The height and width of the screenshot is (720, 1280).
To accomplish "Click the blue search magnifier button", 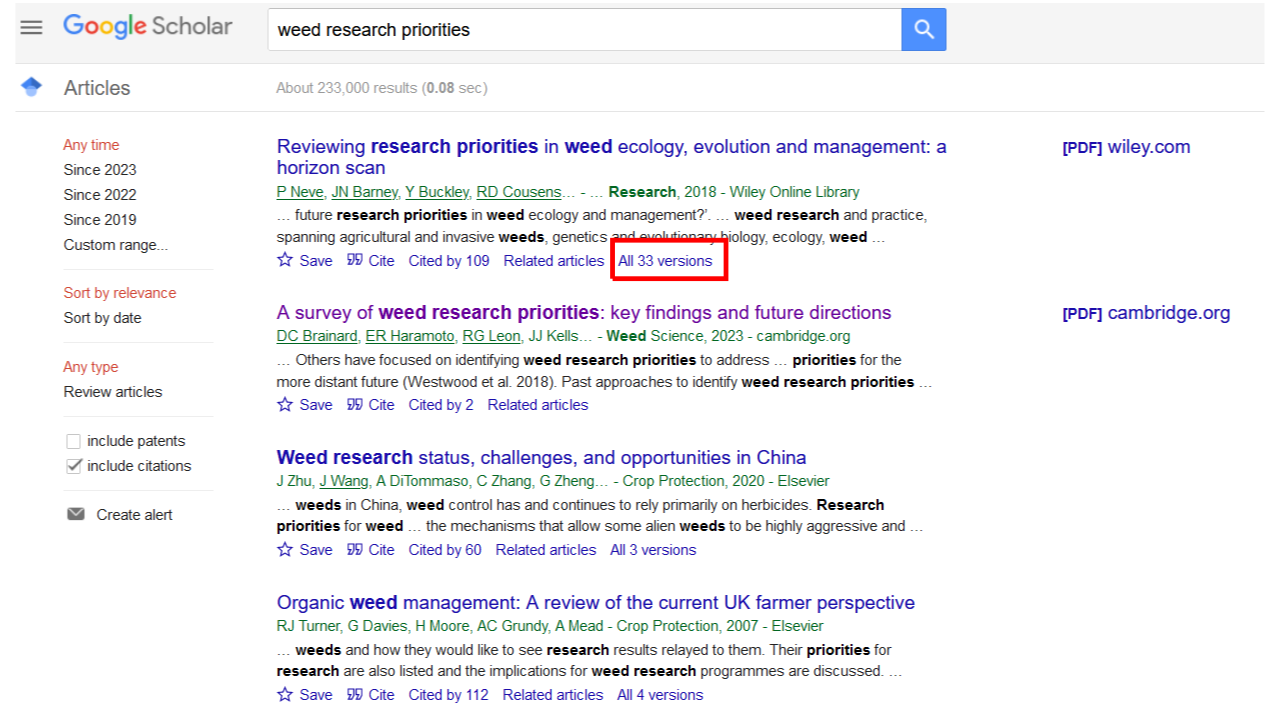I will [923, 30].
